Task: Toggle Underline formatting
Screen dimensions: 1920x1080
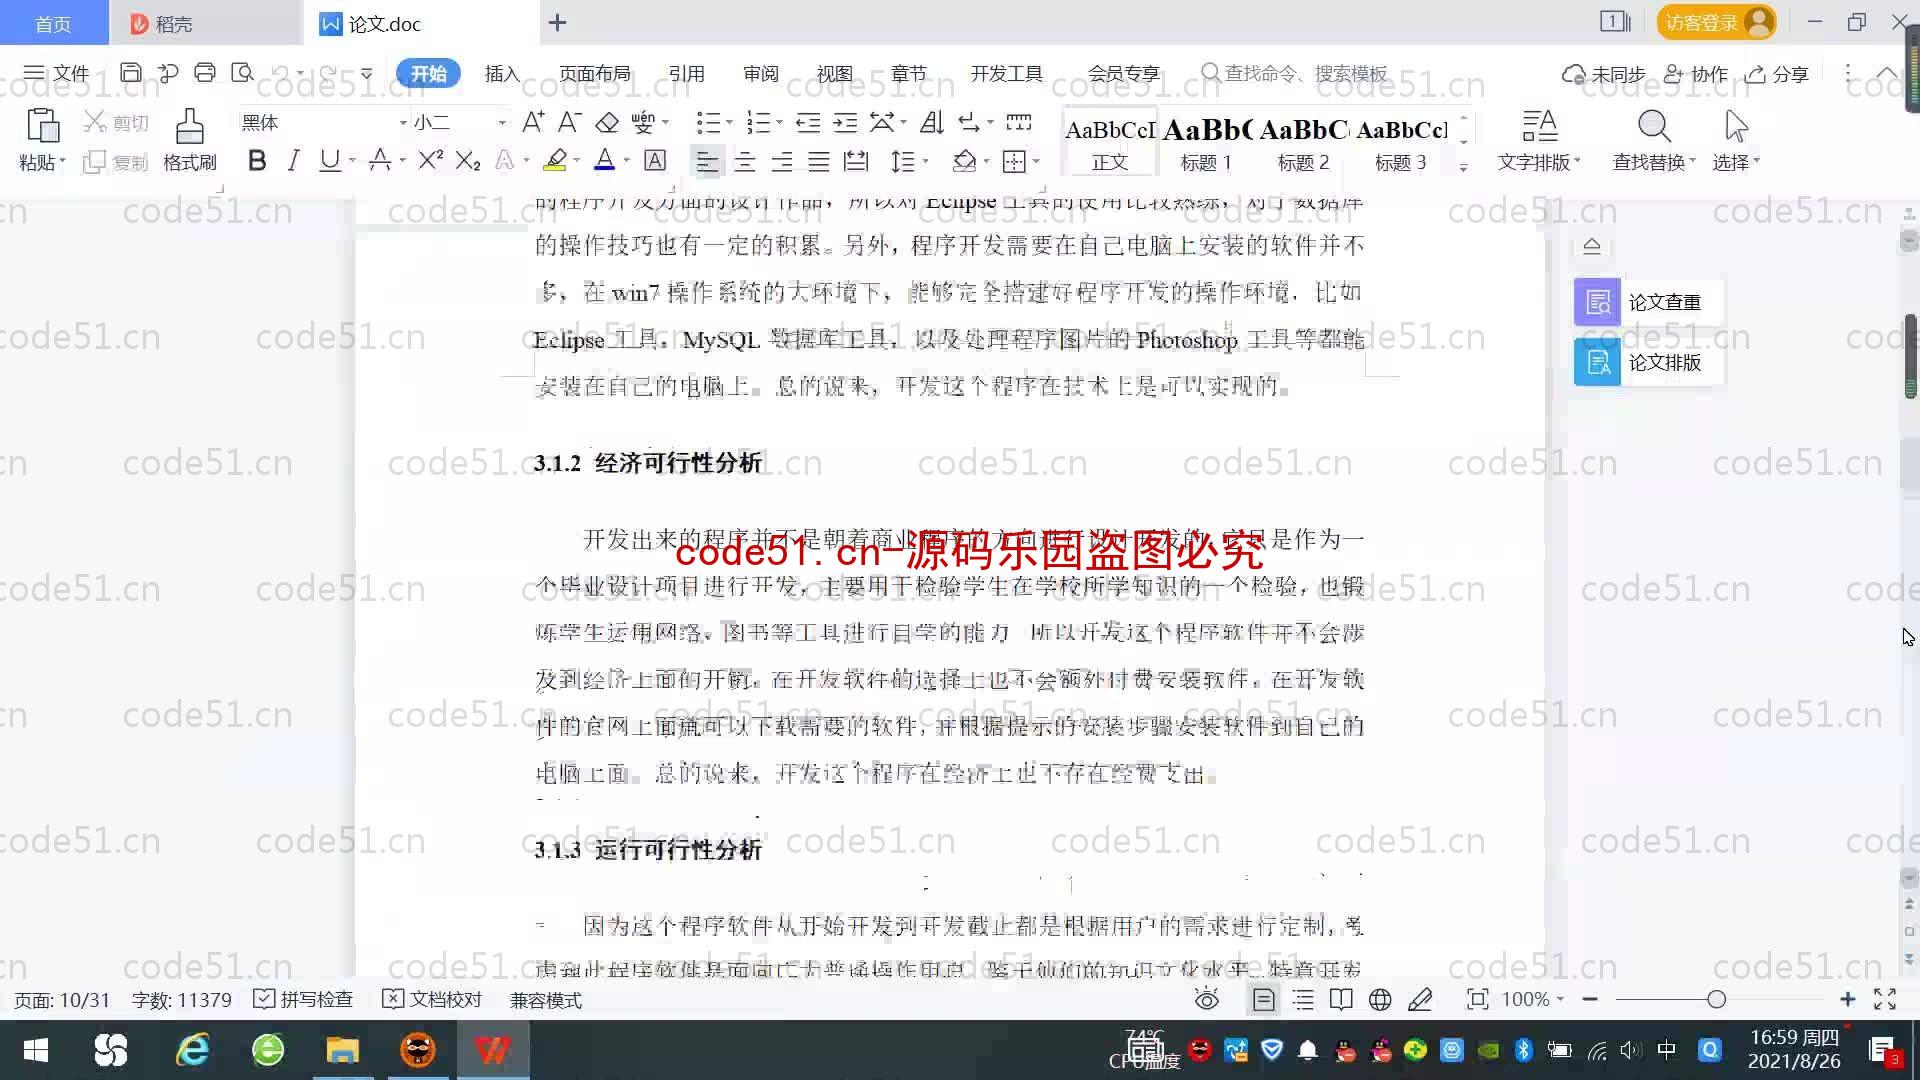Action: coord(329,160)
